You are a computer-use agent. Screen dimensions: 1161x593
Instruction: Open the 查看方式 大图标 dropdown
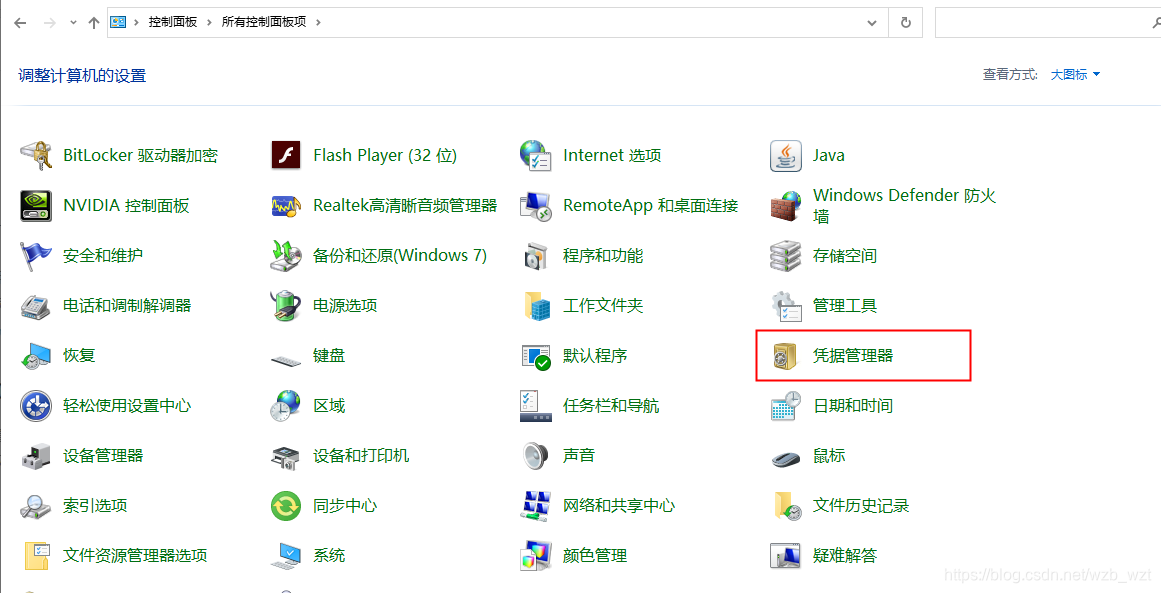pyautogui.click(x=1075, y=75)
